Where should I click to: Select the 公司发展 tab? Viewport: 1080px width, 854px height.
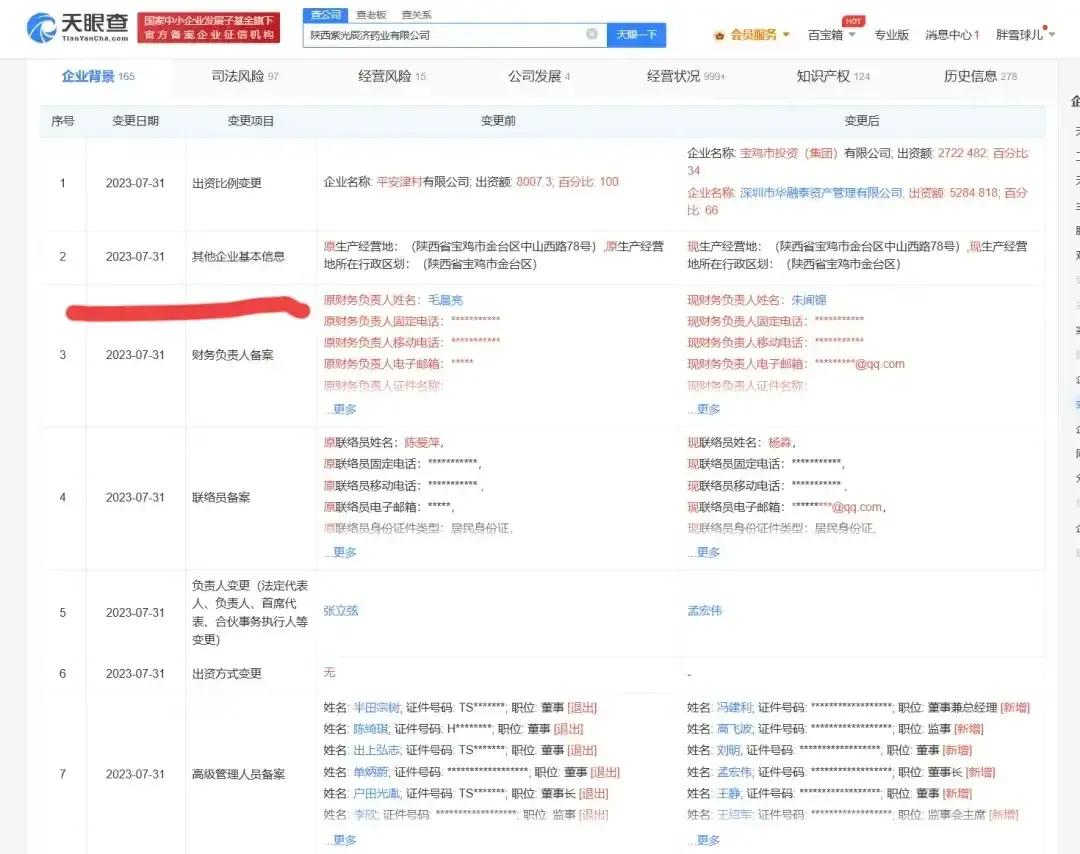(539, 76)
